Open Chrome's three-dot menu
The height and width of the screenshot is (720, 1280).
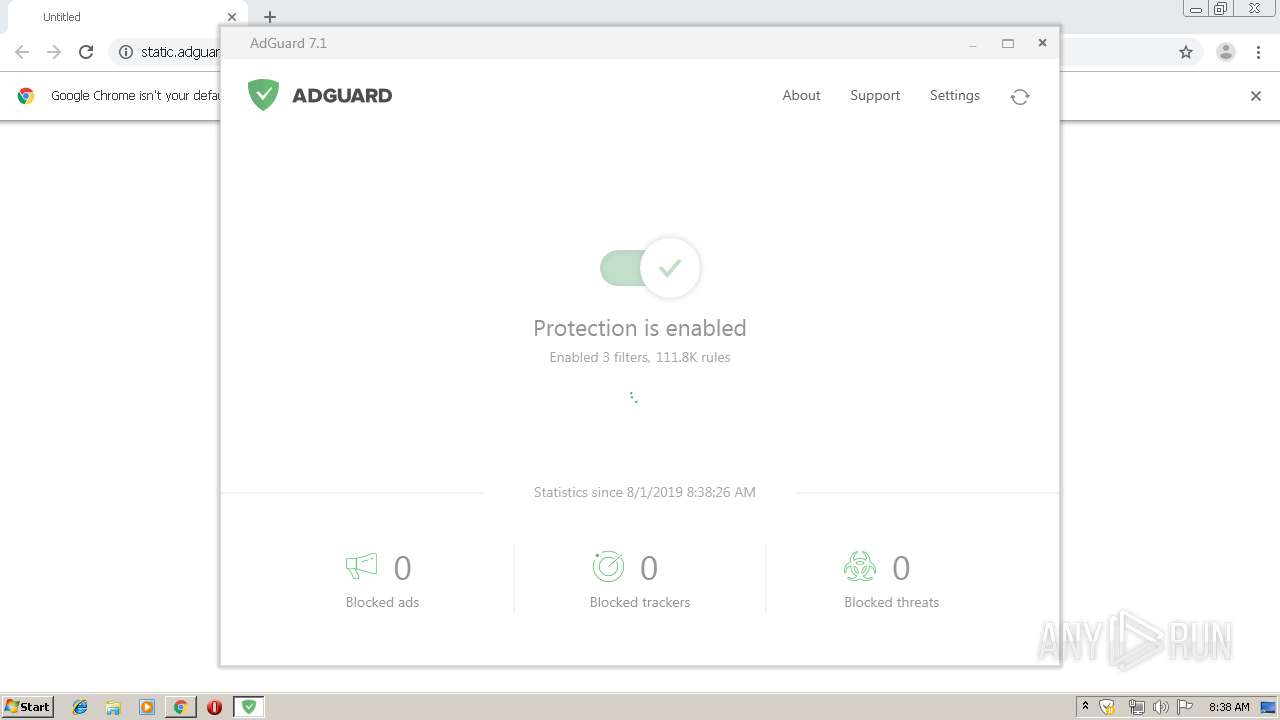[1258, 52]
